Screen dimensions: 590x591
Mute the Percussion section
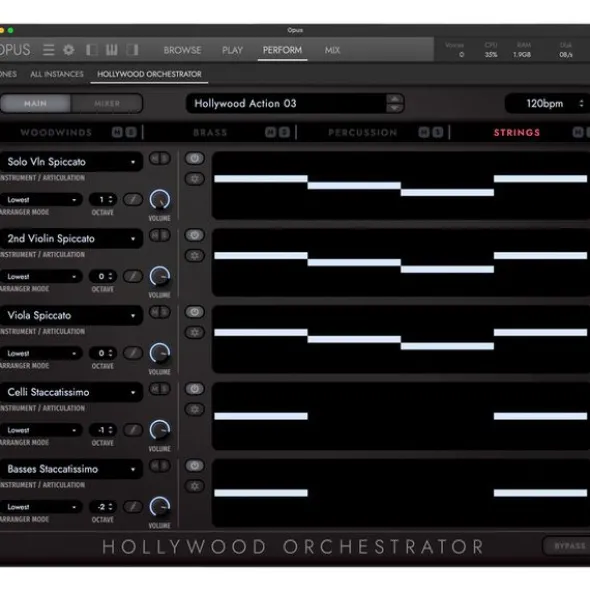(x=424, y=132)
